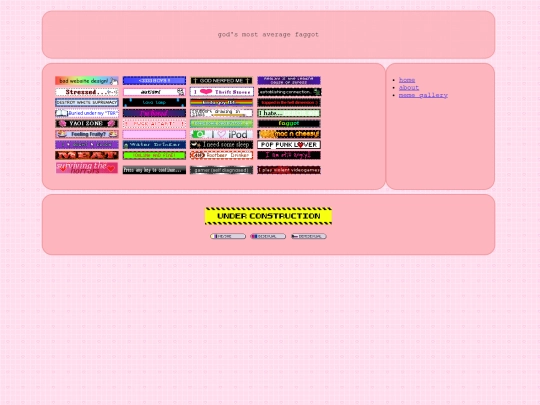Viewport: 540px width, 405px height.
Task: Click the 'surviving the horrors' pink blinkie
Action: 87,168
